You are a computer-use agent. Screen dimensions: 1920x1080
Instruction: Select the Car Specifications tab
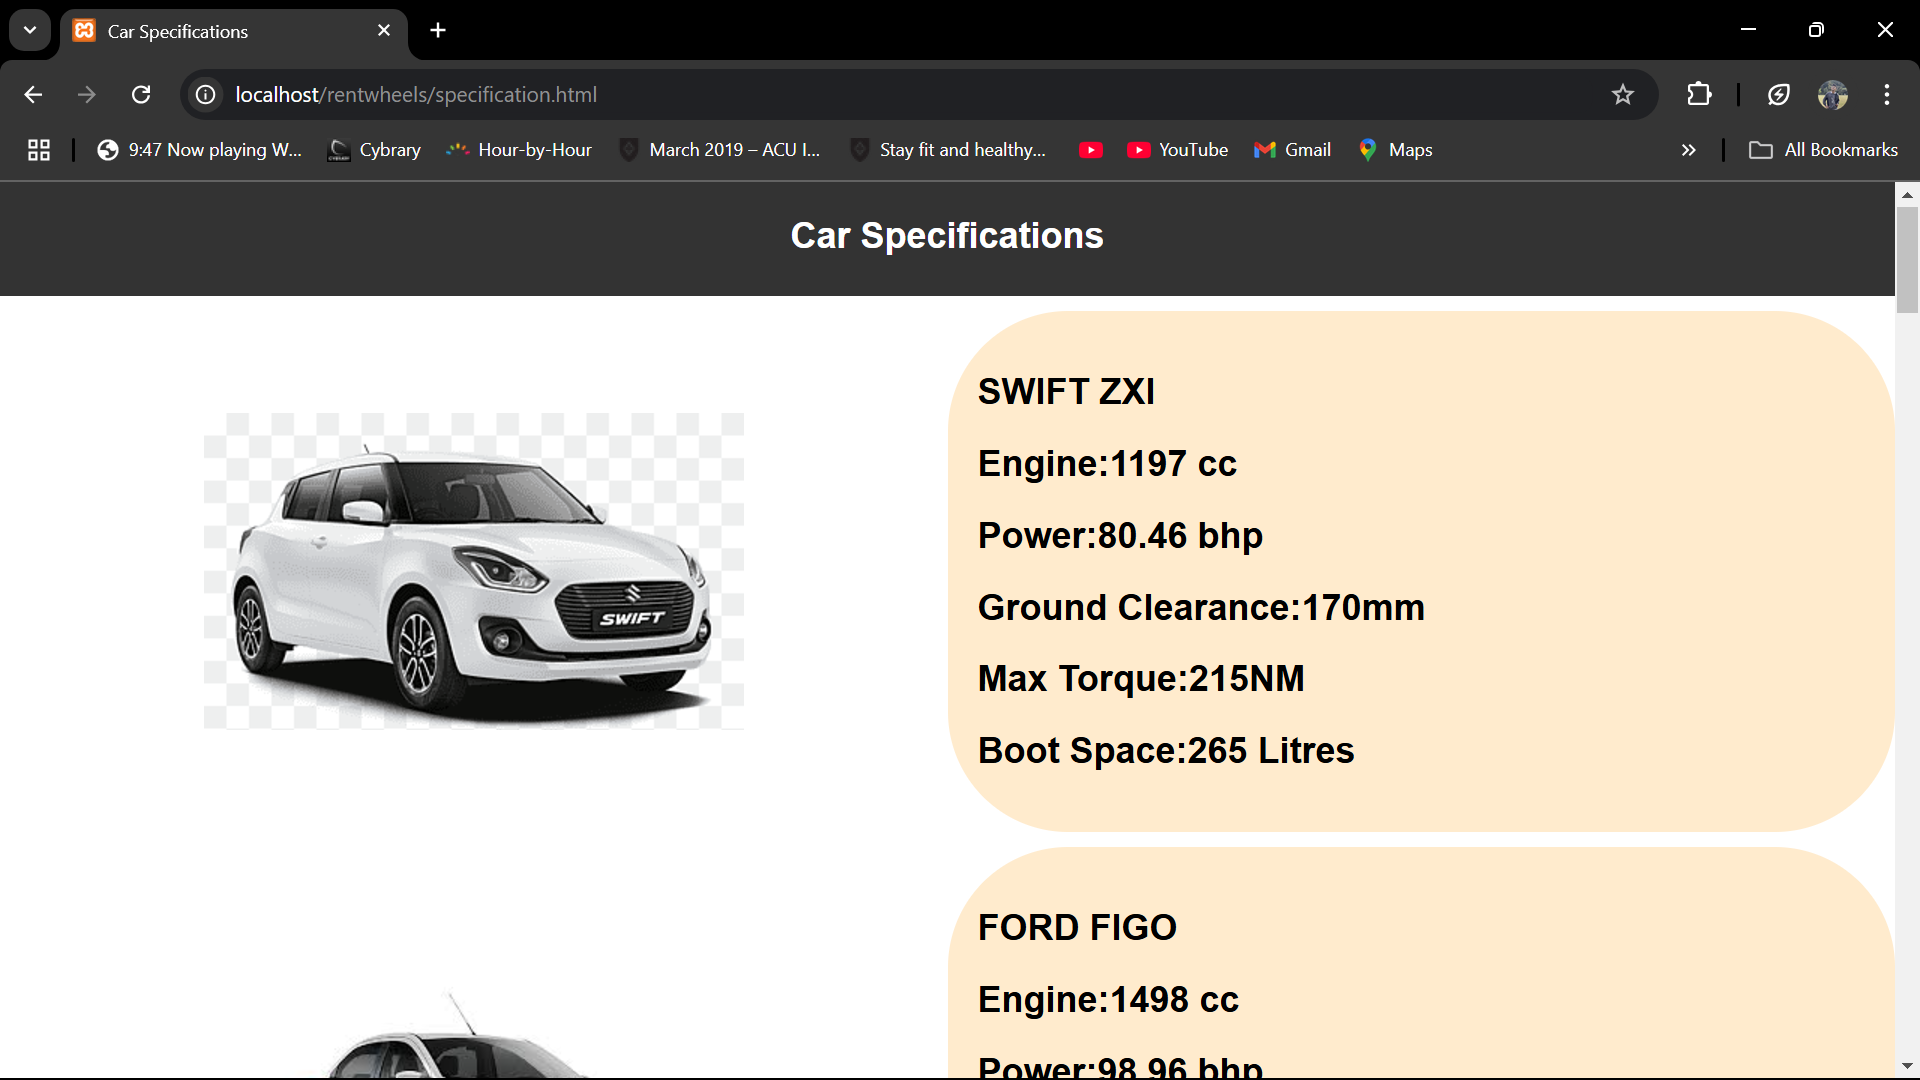[x=234, y=32]
